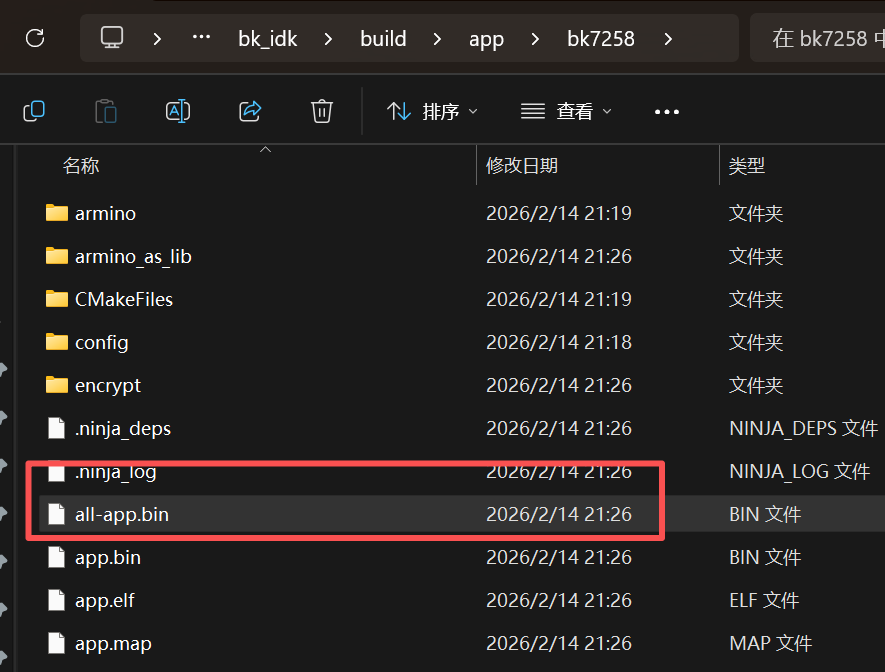Focus the search box for bk7258
The width and height of the screenshot is (885, 672).
point(817,38)
